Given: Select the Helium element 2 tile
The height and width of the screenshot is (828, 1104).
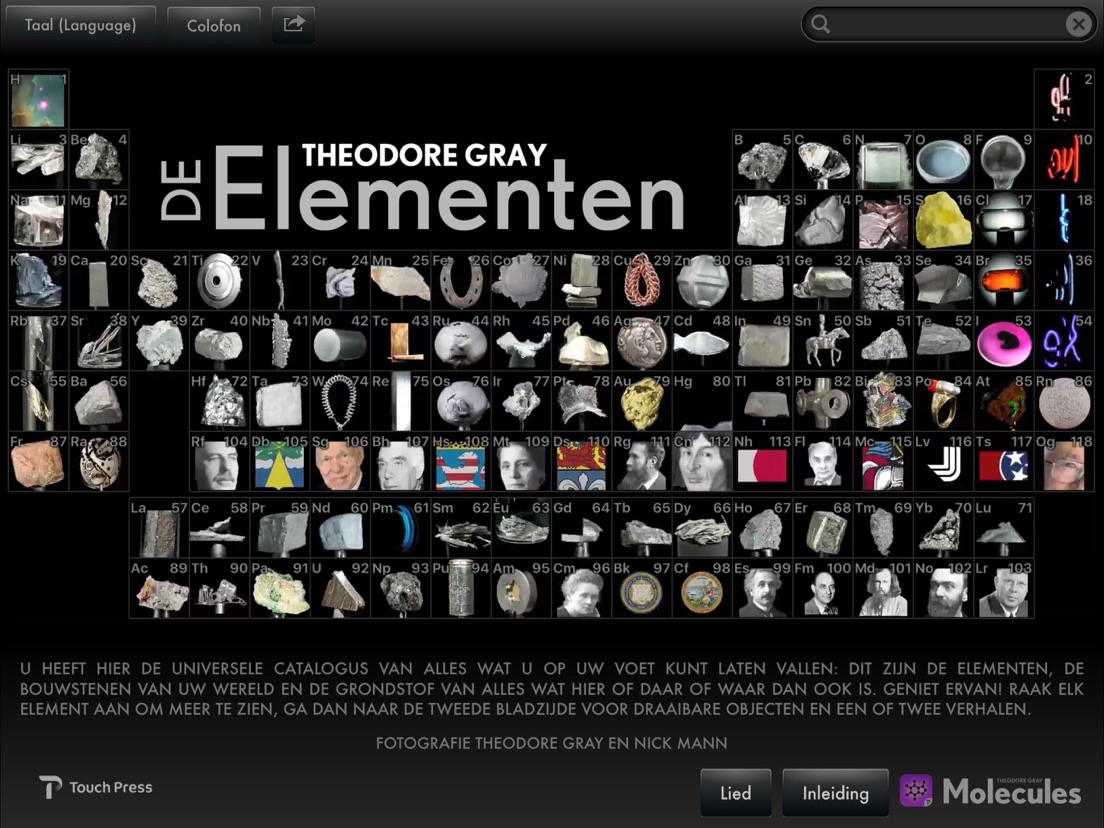Looking at the screenshot, I should [1064, 99].
